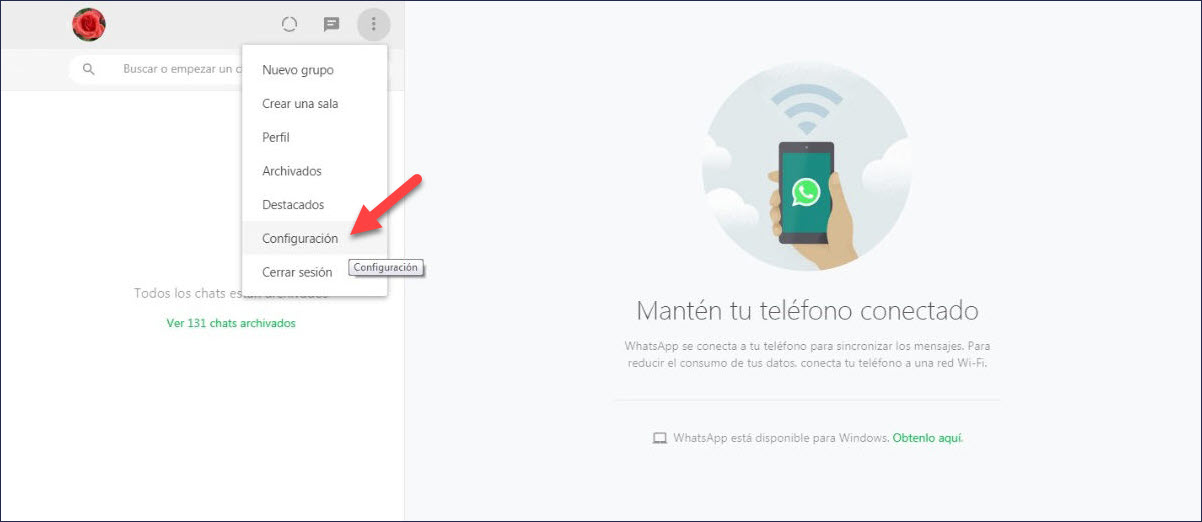Click 'Todos los chats están archivados' text

coord(231,294)
